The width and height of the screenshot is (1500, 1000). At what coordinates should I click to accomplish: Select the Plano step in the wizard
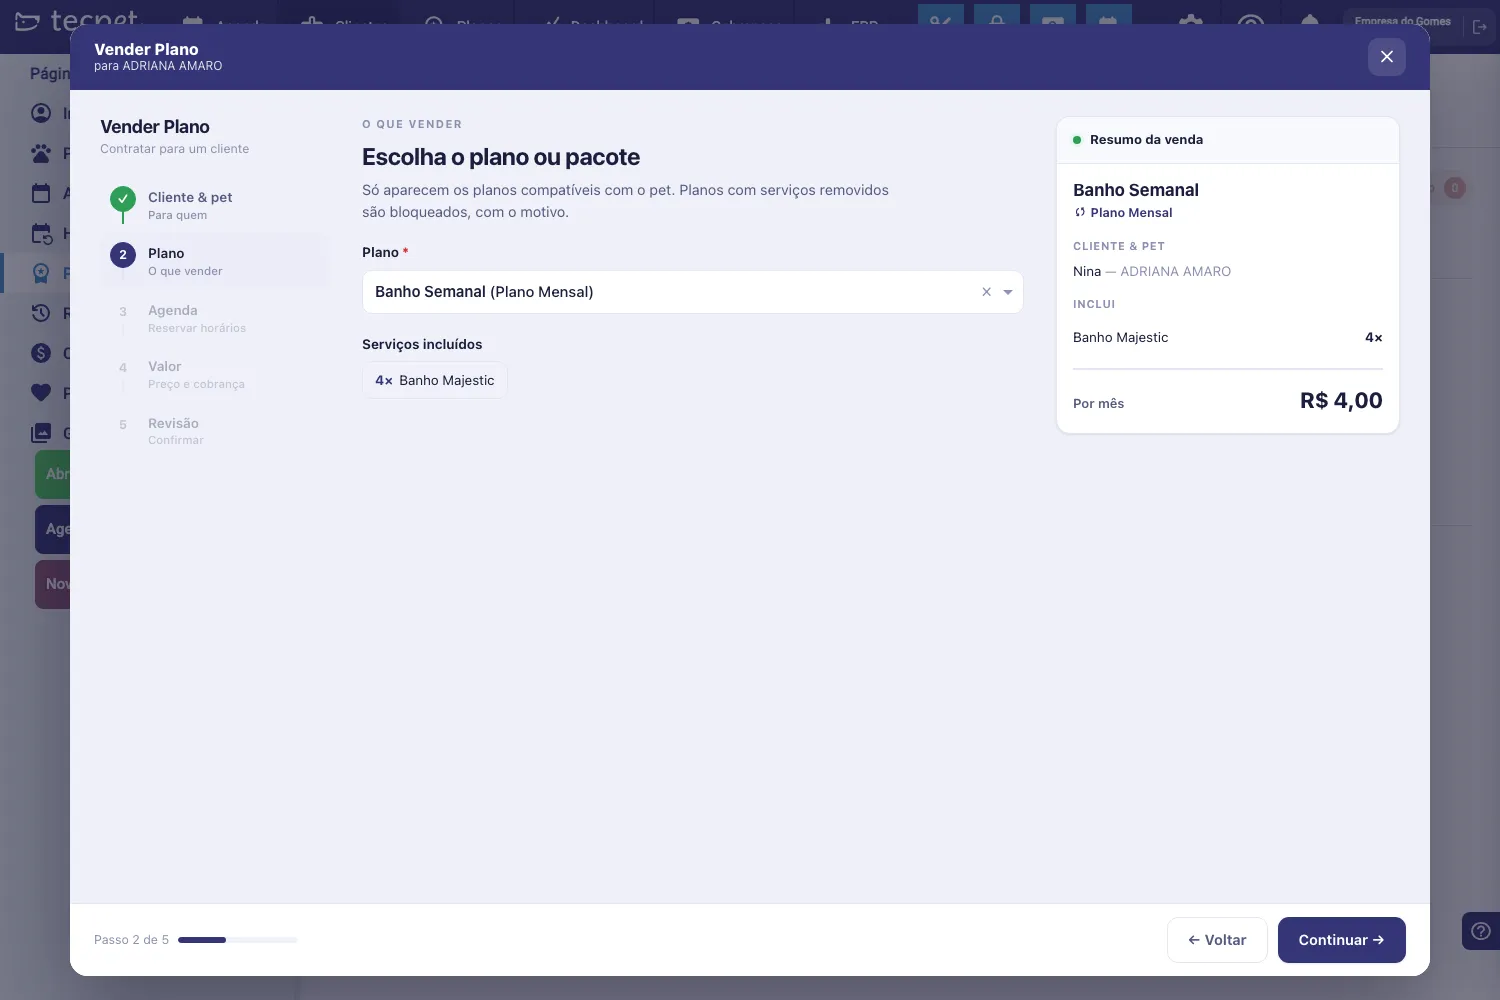click(212, 261)
